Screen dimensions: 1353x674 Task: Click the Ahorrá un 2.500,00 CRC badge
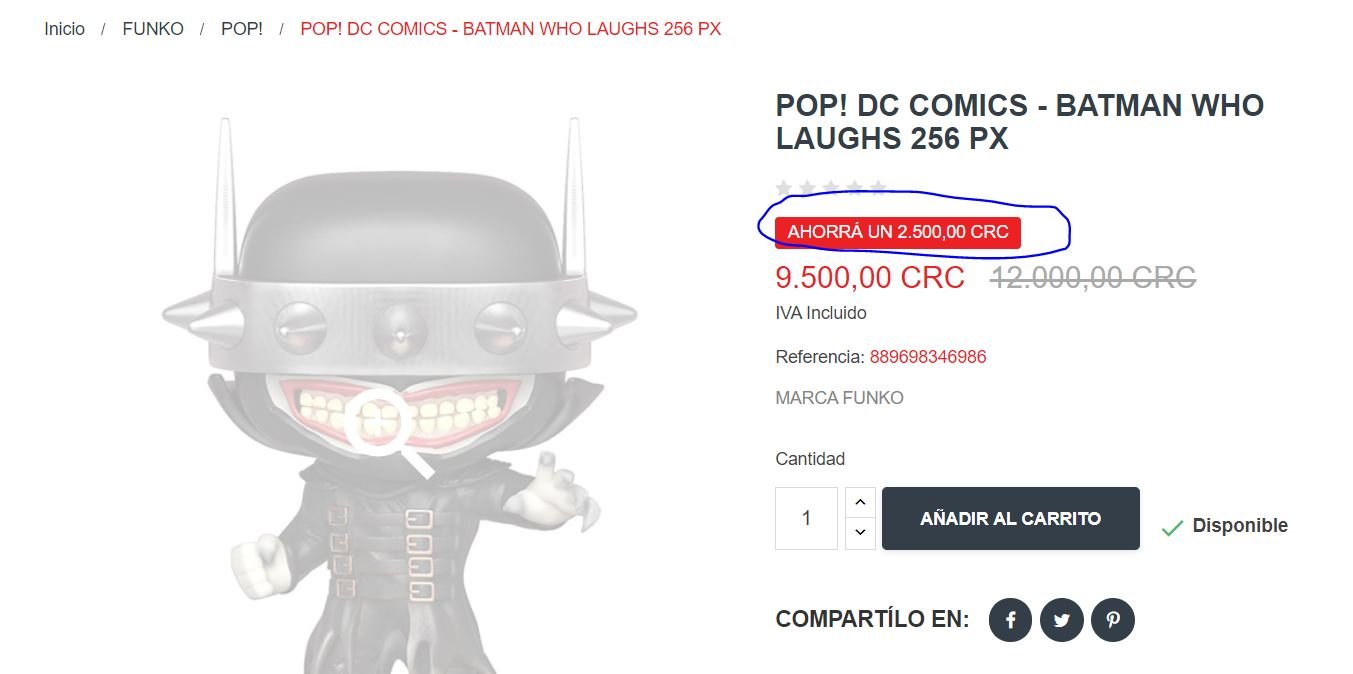(898, 232)
